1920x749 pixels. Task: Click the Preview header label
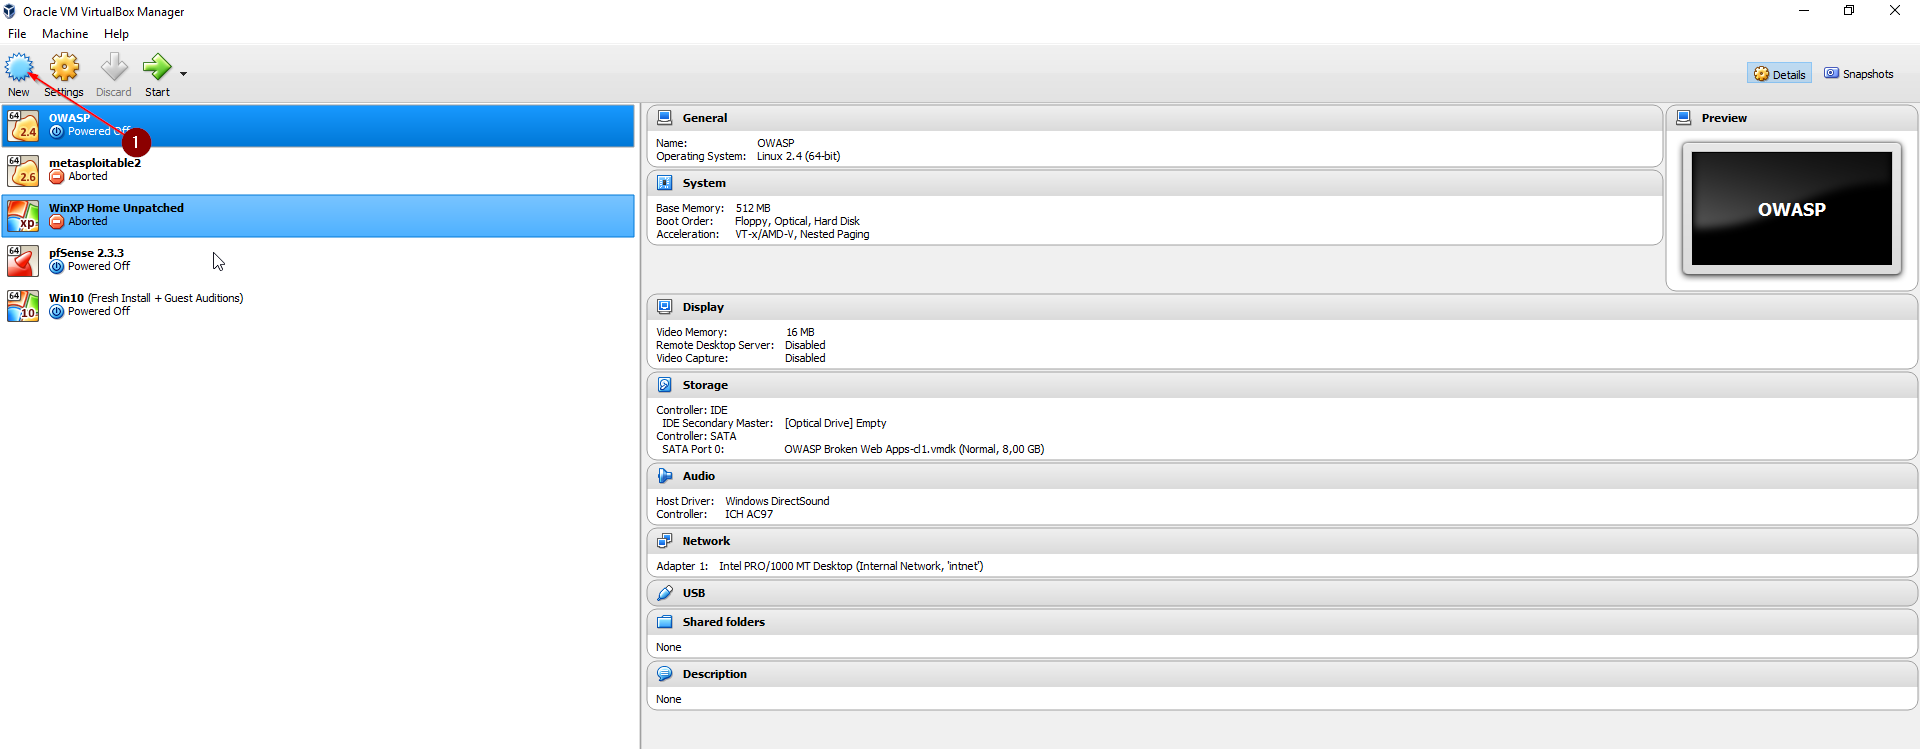[1724, 118]
